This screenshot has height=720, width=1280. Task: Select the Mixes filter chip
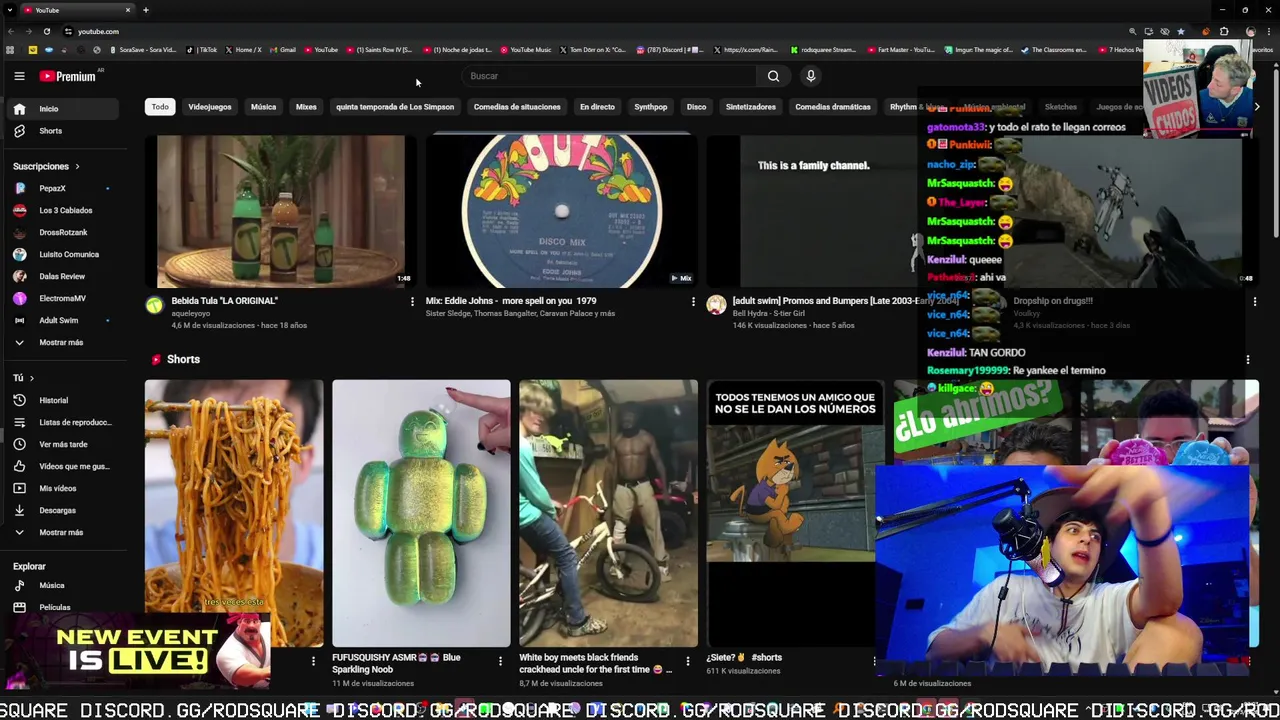coord(306,107)
